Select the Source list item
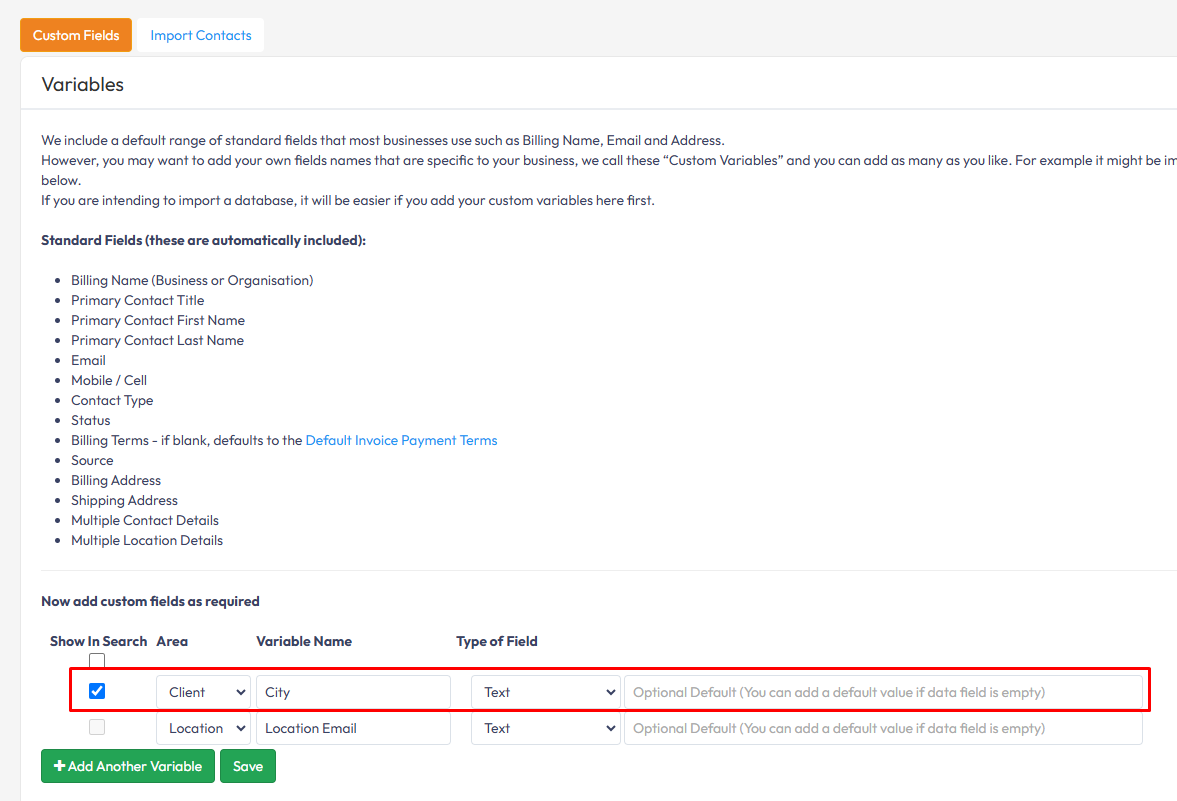Image resolution: width=1177 pixels, height=801 pixels. [92, 461]
